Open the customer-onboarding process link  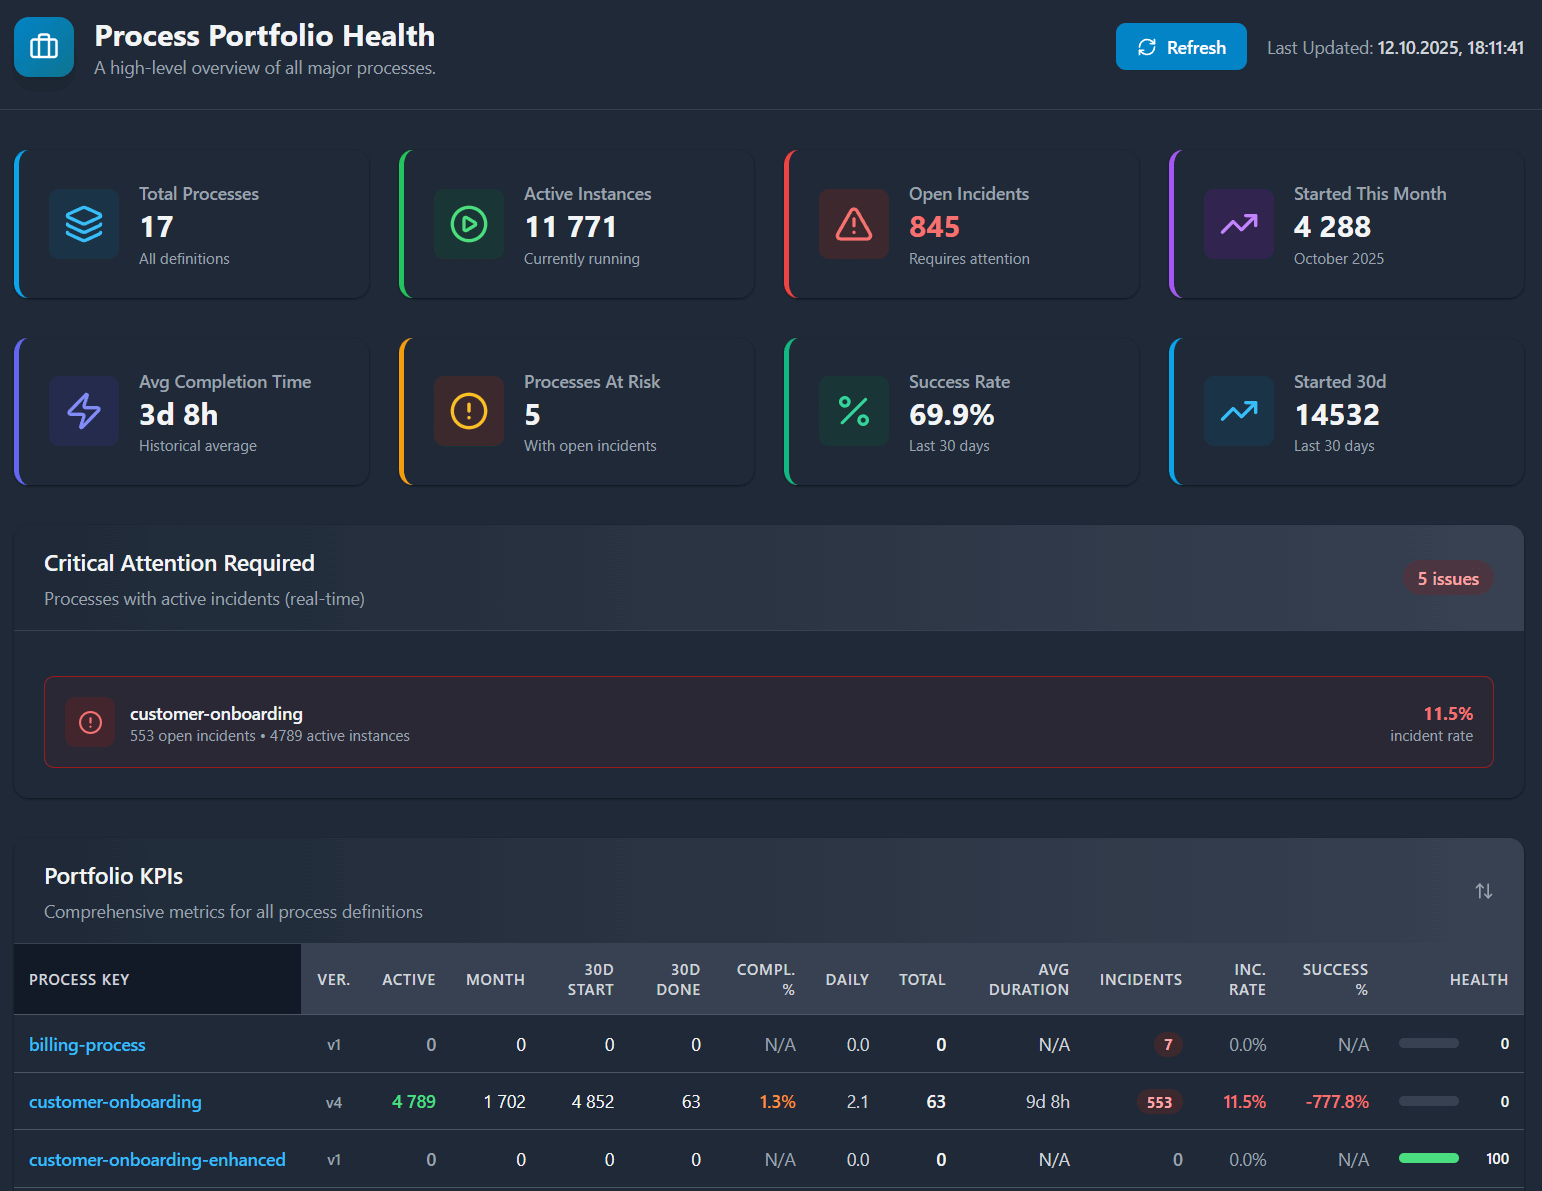click(x=115, y=1101)
